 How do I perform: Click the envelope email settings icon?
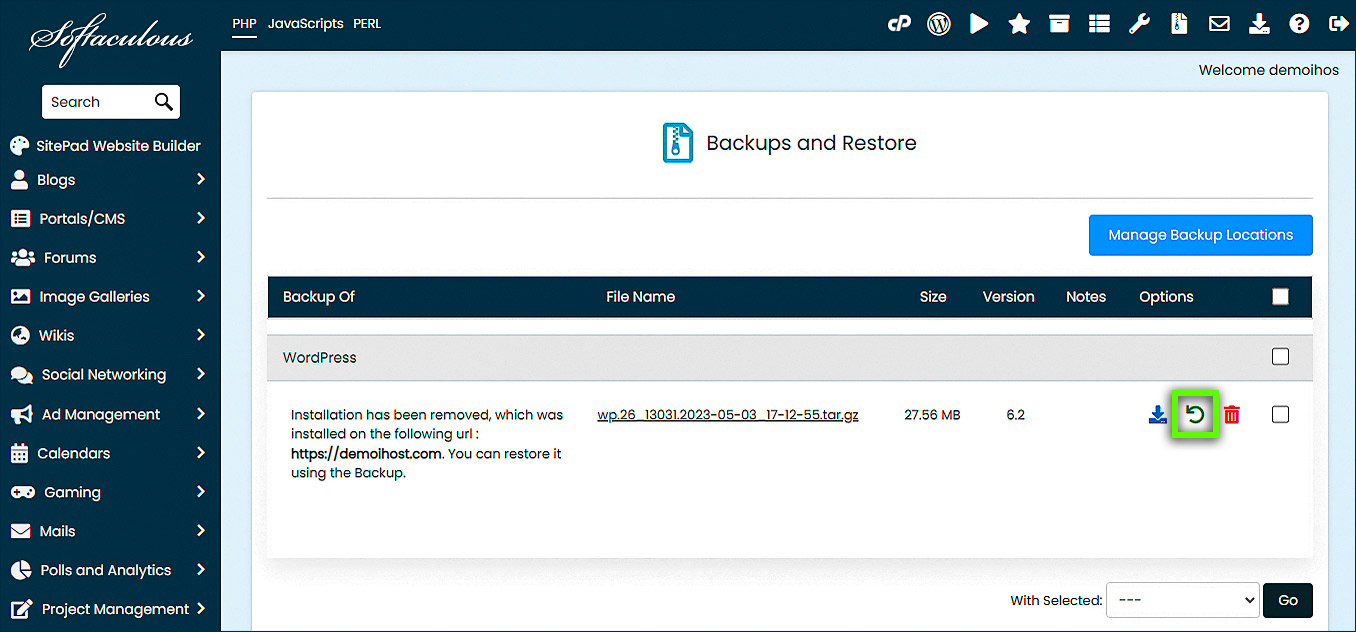(1219, 24)
